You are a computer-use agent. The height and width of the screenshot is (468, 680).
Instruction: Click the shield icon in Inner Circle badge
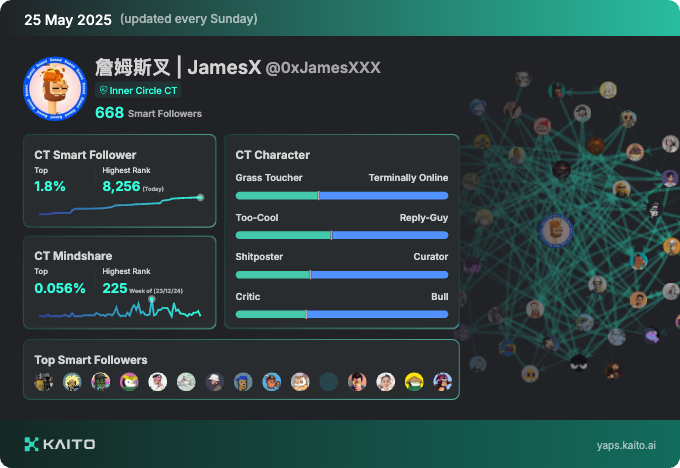pos(103,90)
